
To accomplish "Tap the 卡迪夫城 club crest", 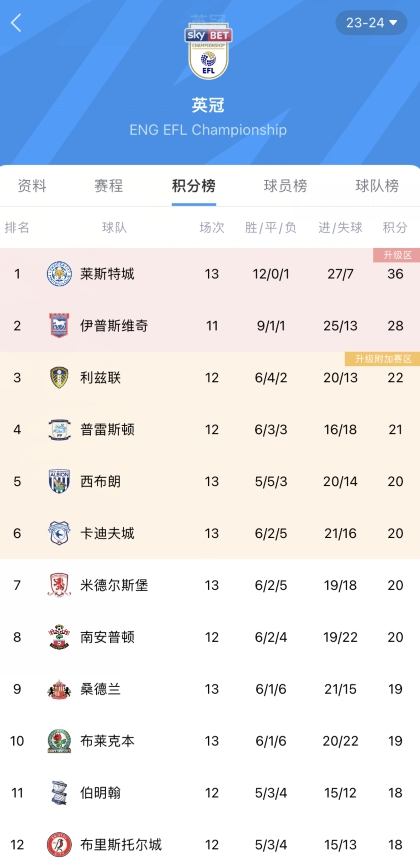I will (59, 533).
